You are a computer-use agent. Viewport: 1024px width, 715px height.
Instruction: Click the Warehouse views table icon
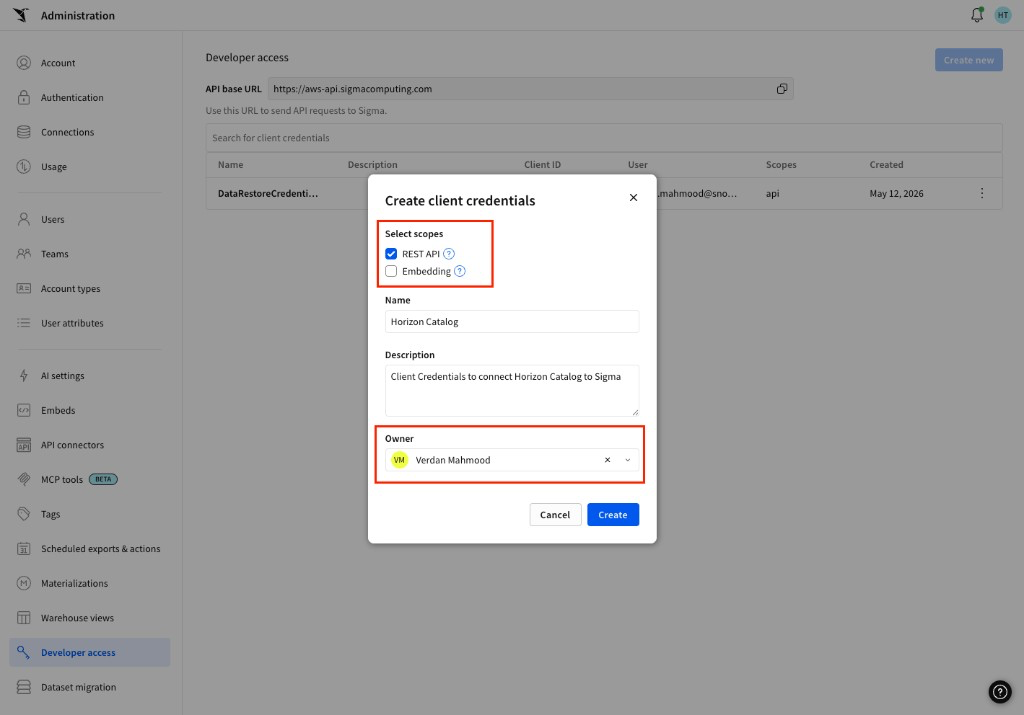24,618
